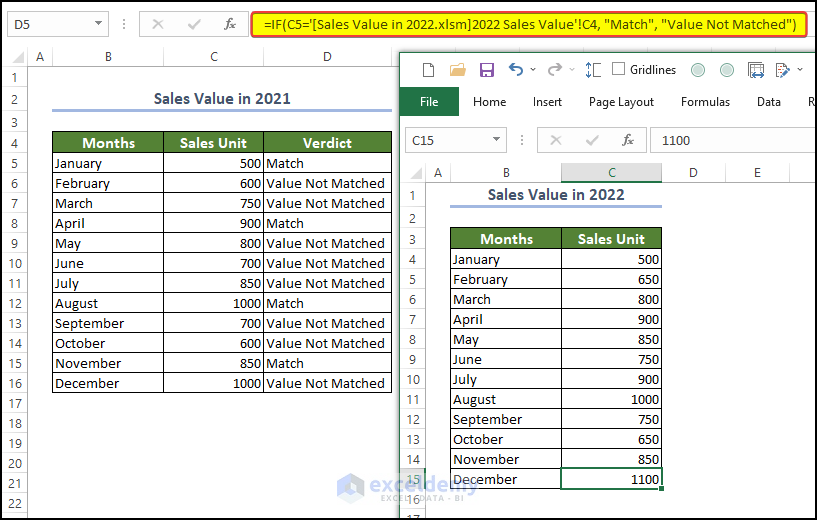The width and height of the screenshot is (817, 520).
Task: Click the formula bar options dots in 2021 window
Action: (124, 24)
